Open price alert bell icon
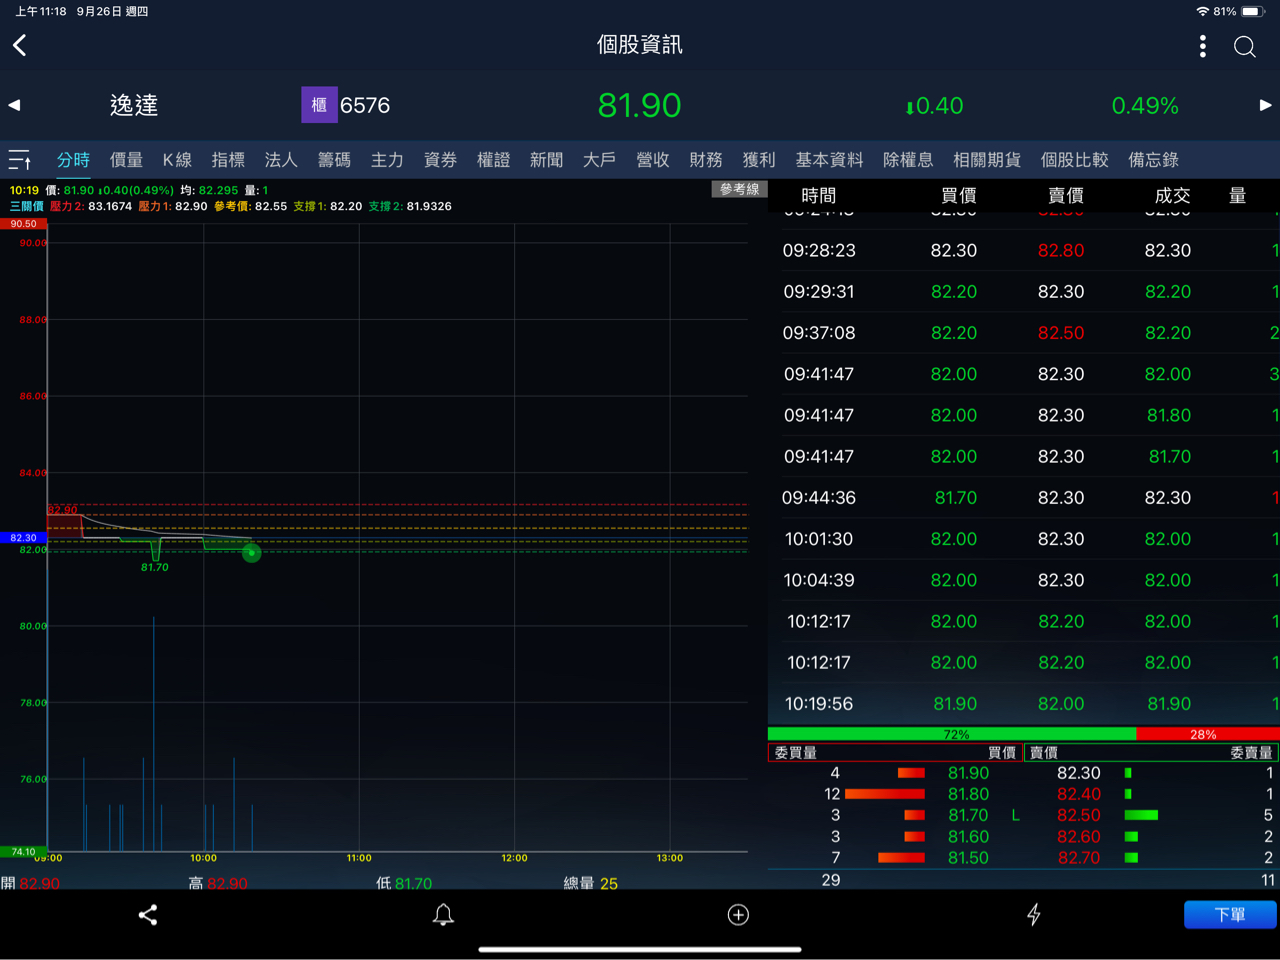1280x960 pixels. click(x=443, y=915)
